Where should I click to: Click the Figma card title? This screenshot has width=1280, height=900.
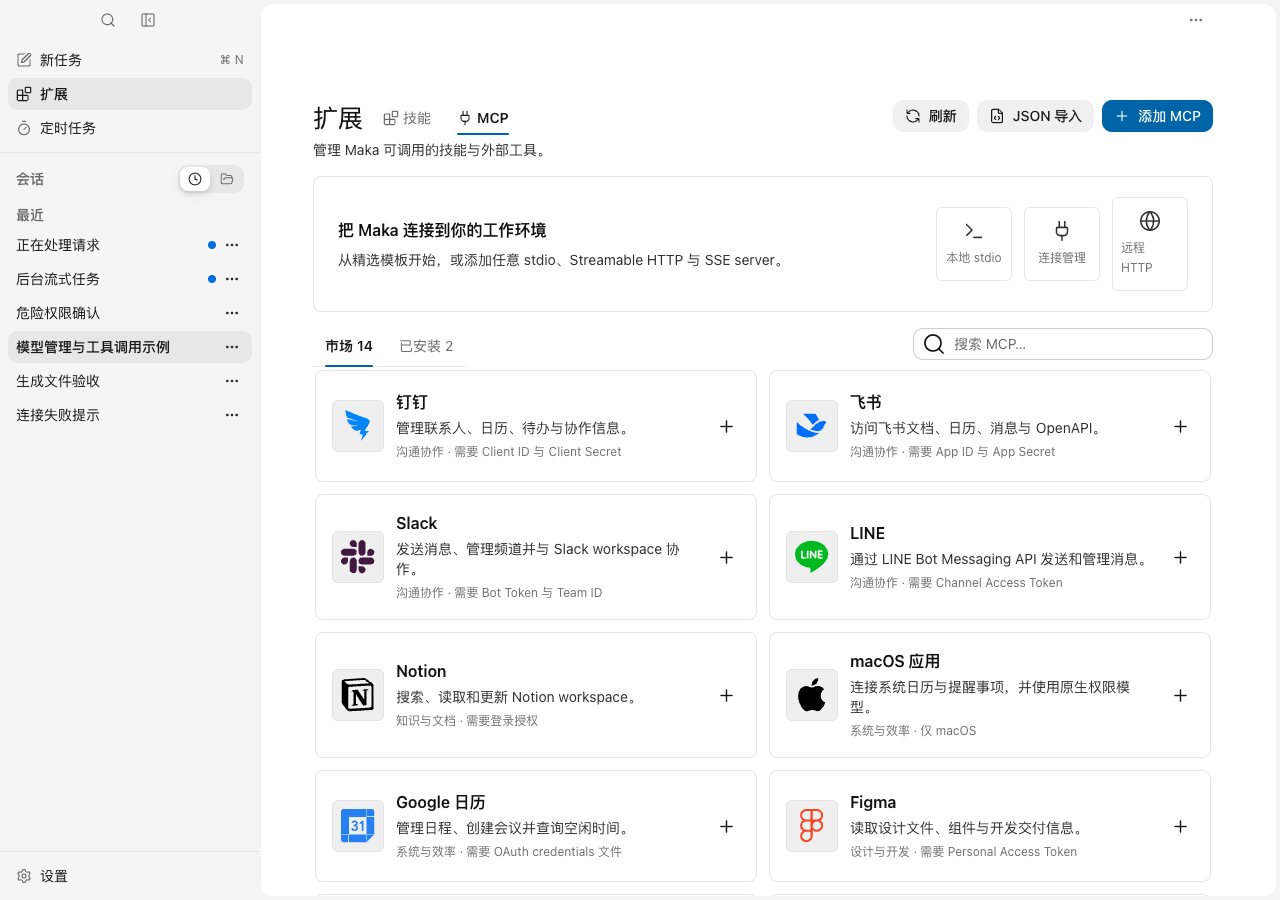[873, 802]
